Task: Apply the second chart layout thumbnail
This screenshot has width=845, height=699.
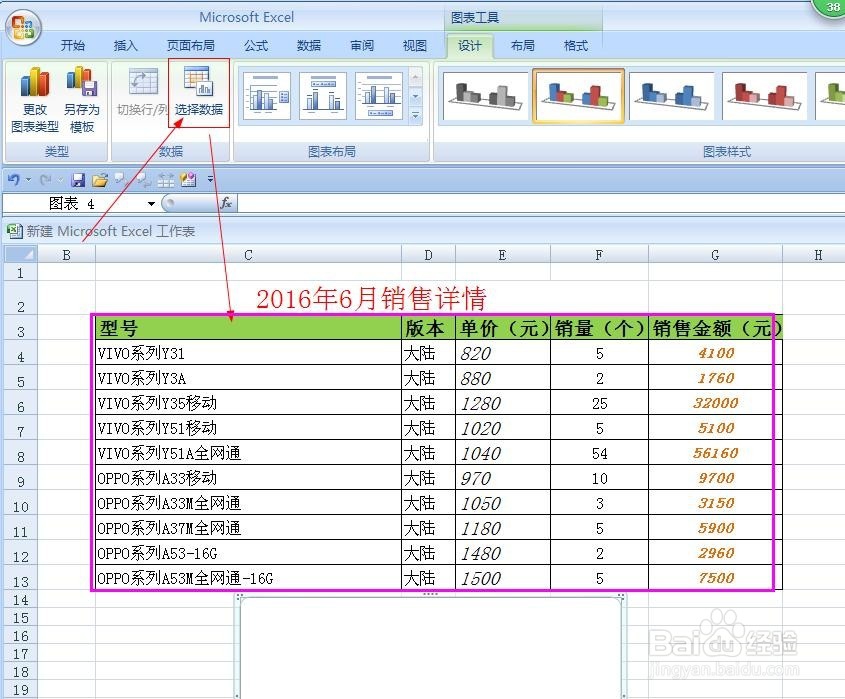Action: (x=323, y=96)
